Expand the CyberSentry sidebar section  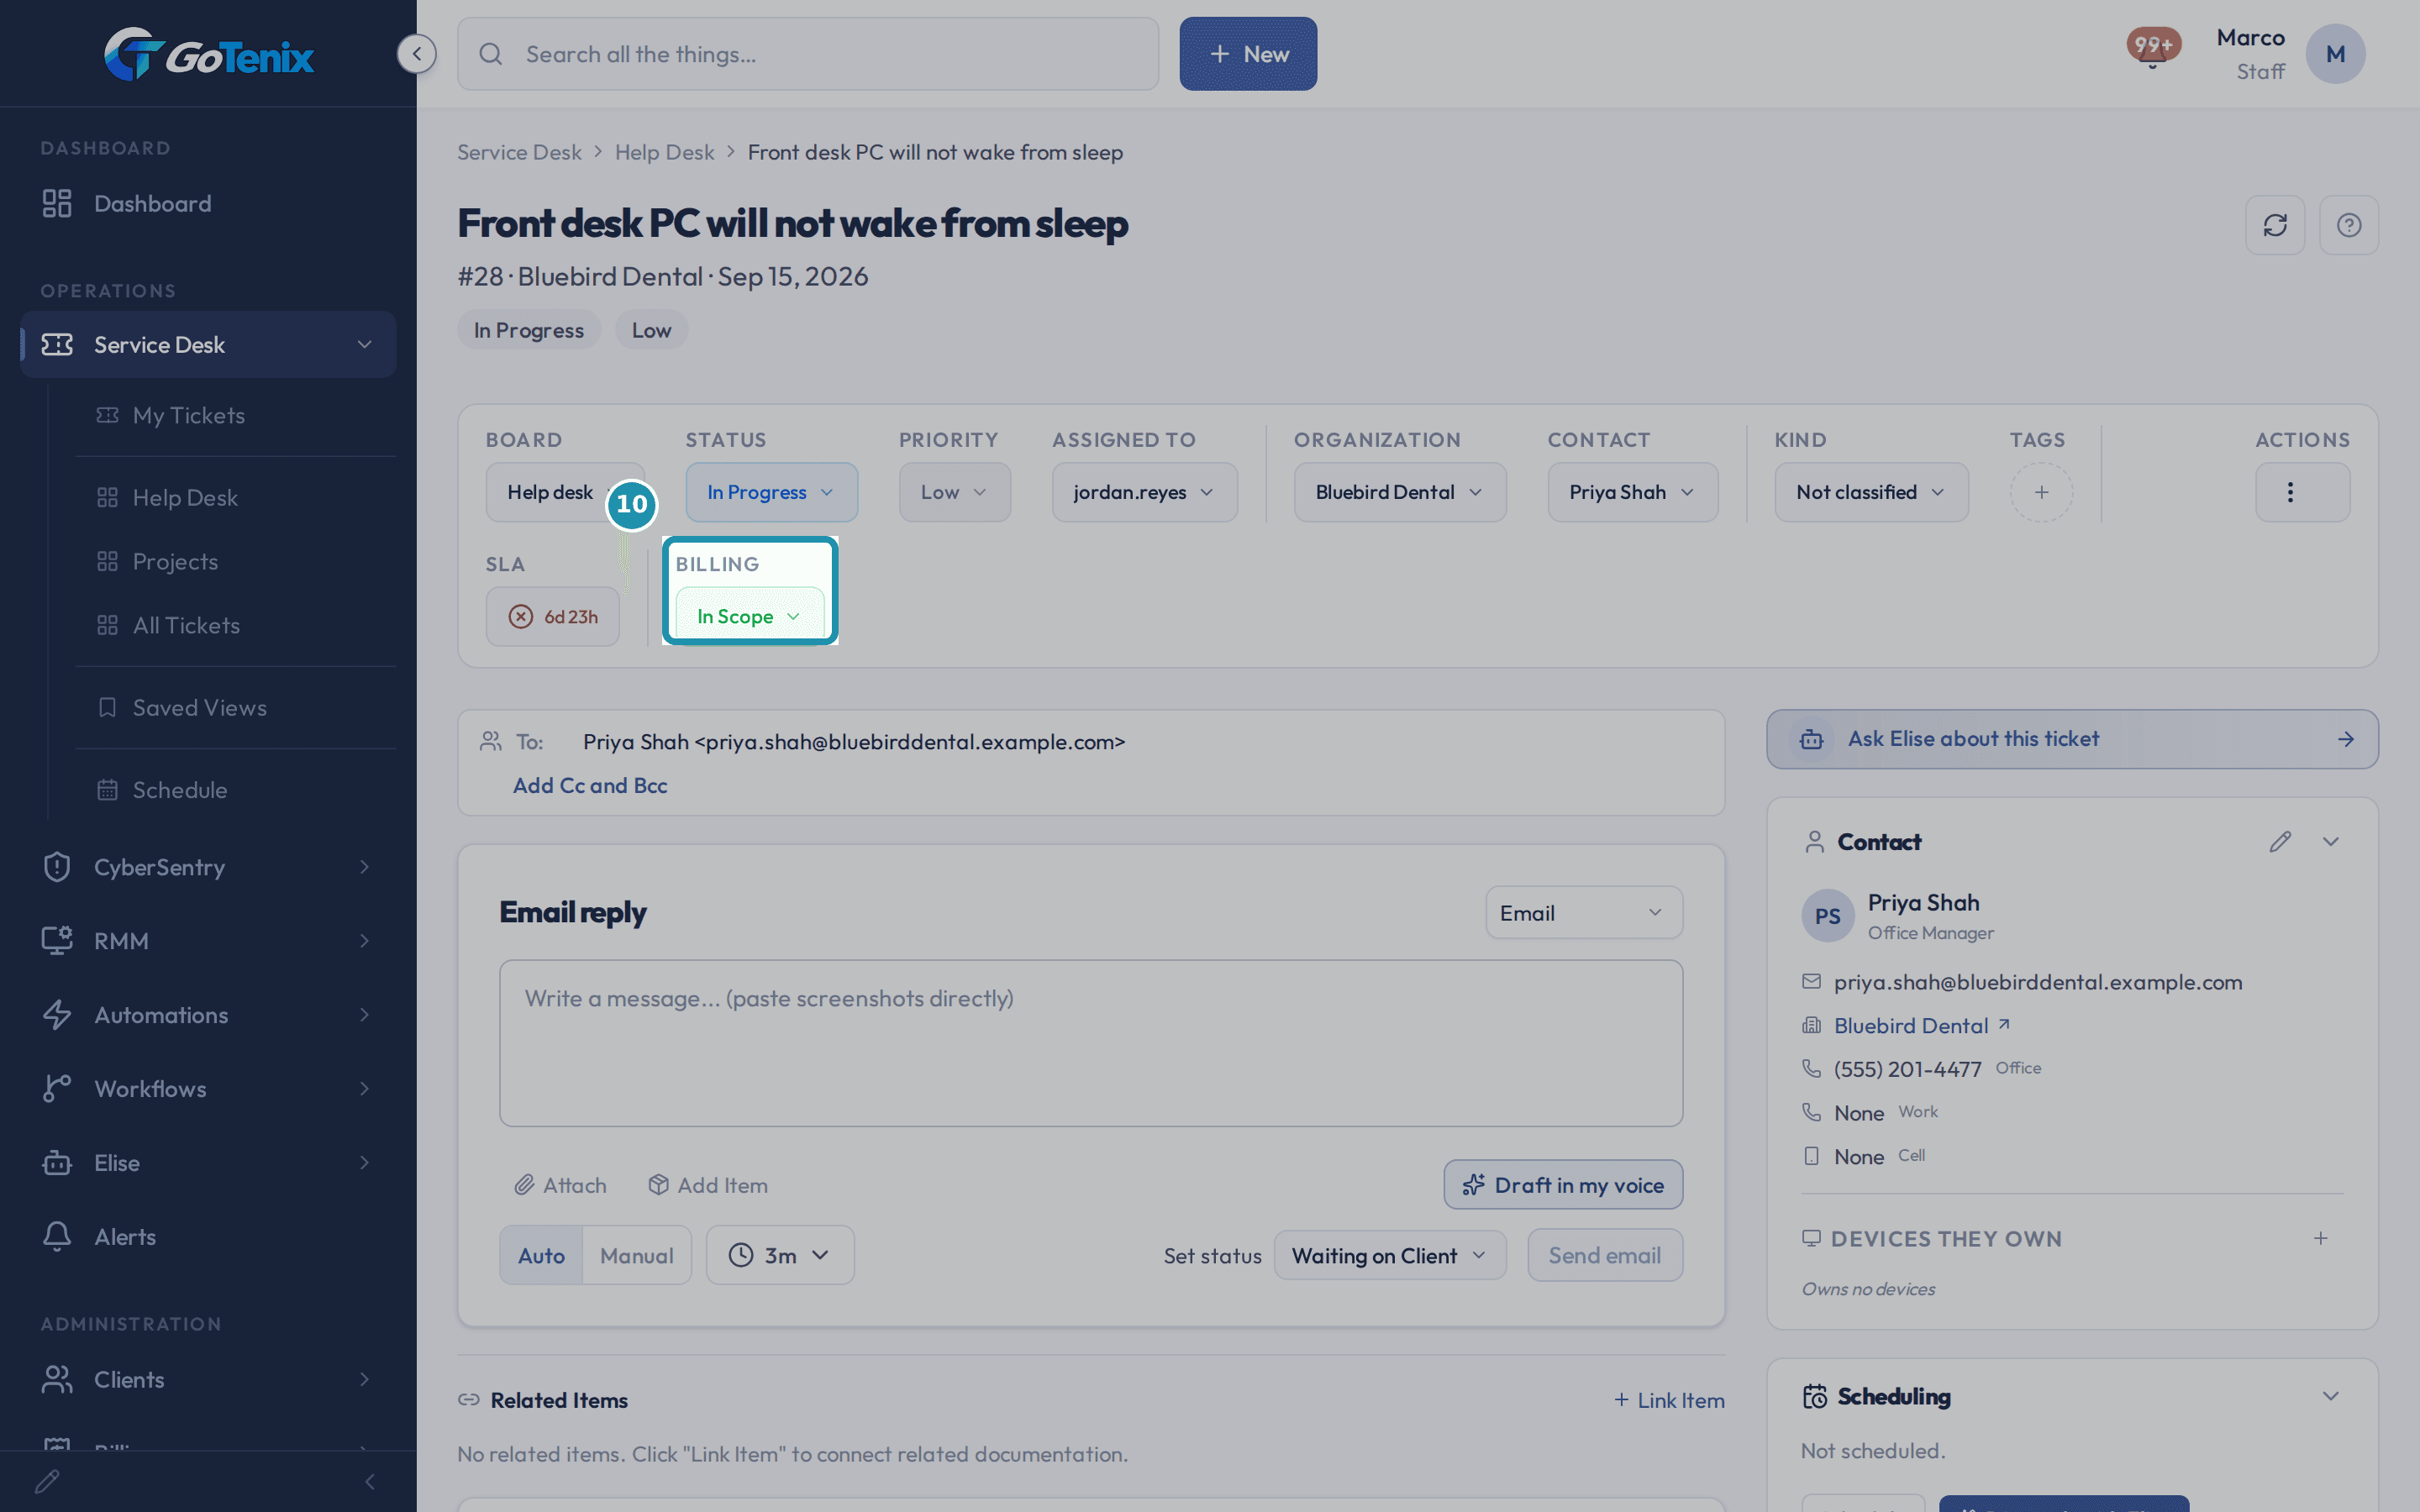coord(208,867)
